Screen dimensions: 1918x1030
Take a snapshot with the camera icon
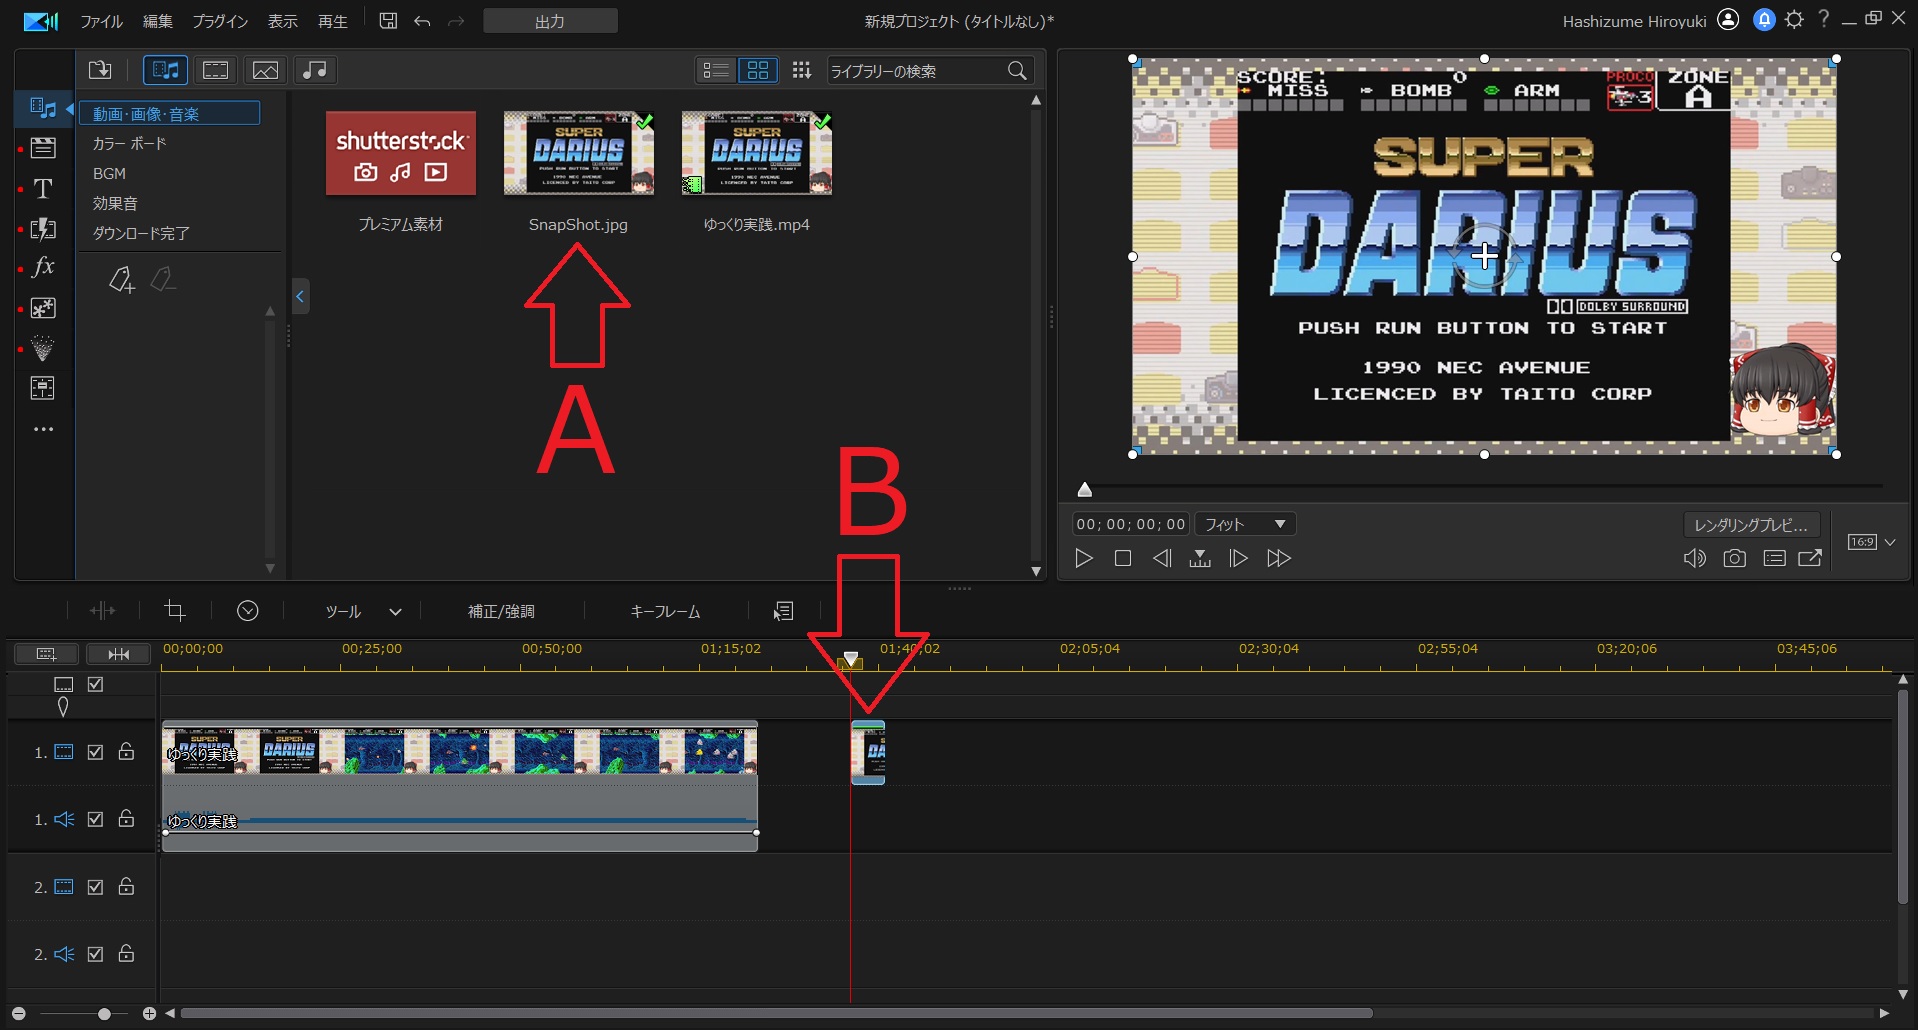[x=1735, y=558]
